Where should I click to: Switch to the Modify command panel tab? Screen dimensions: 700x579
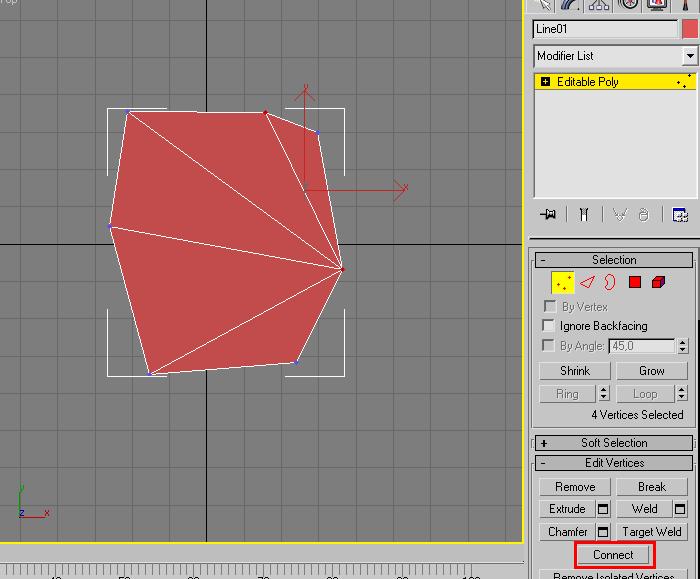click(569, 5)
